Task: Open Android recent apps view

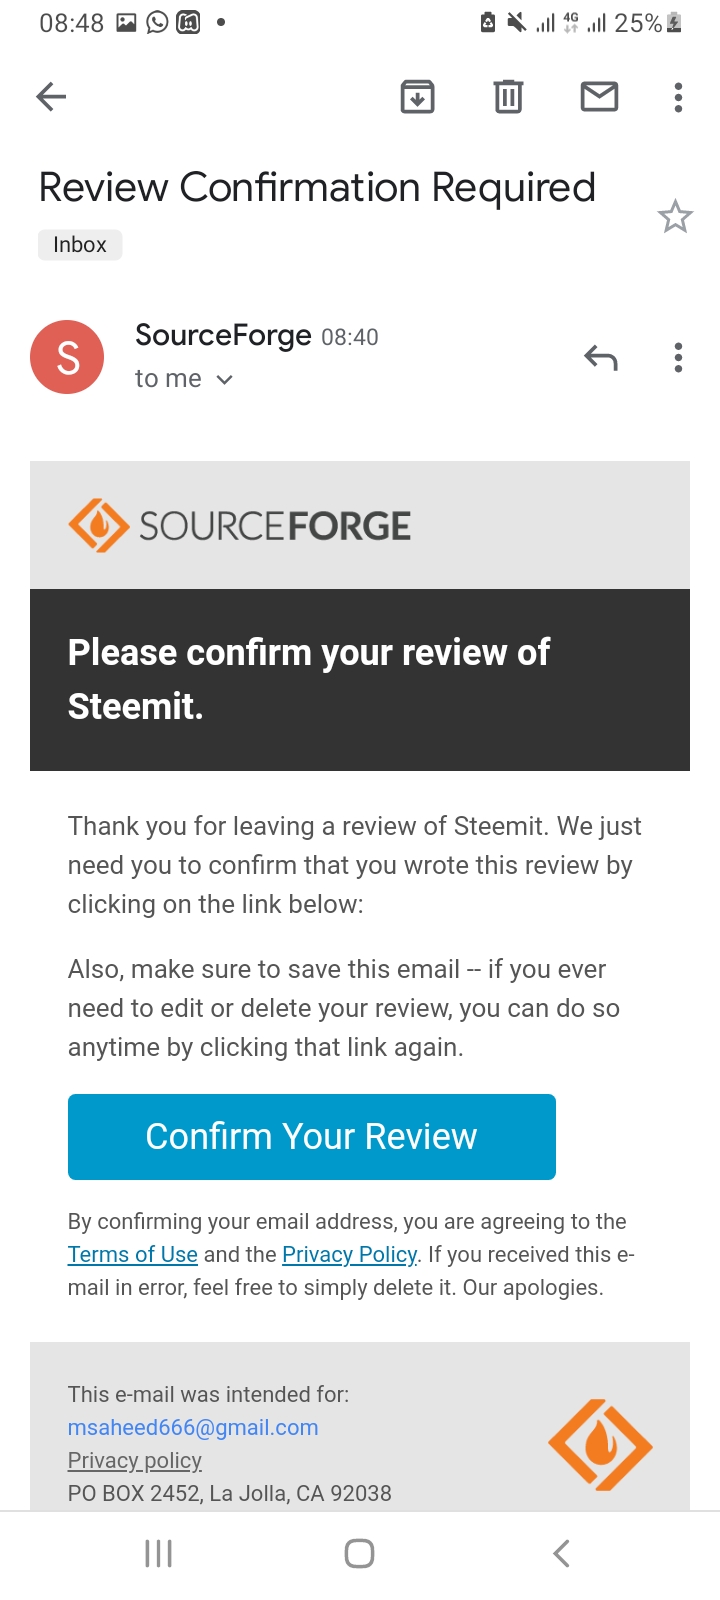Action: click(159, 1553)
